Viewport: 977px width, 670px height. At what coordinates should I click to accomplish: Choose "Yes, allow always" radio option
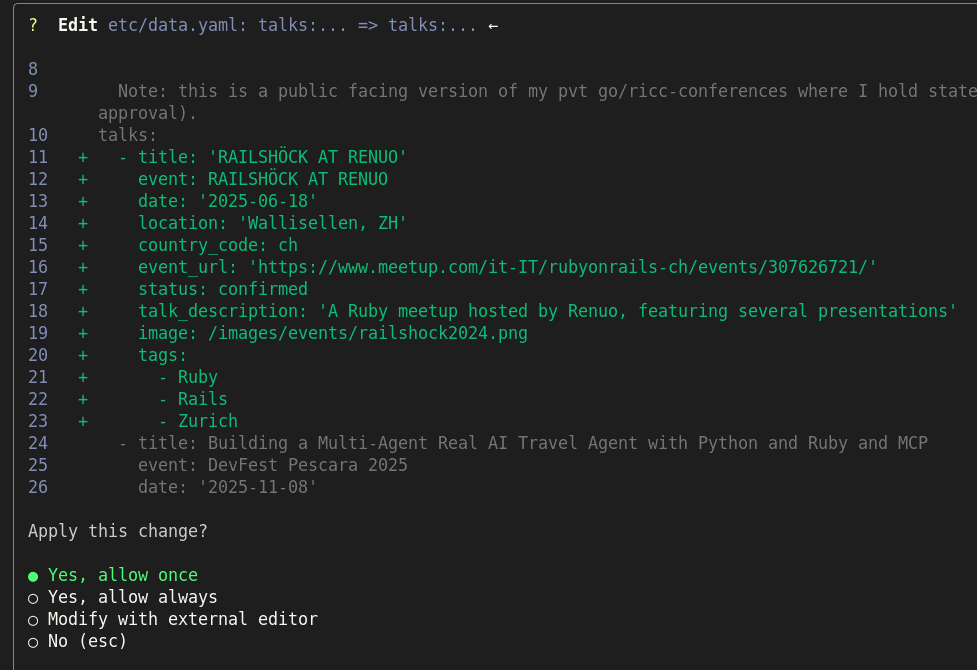click(x=132, y=597)
